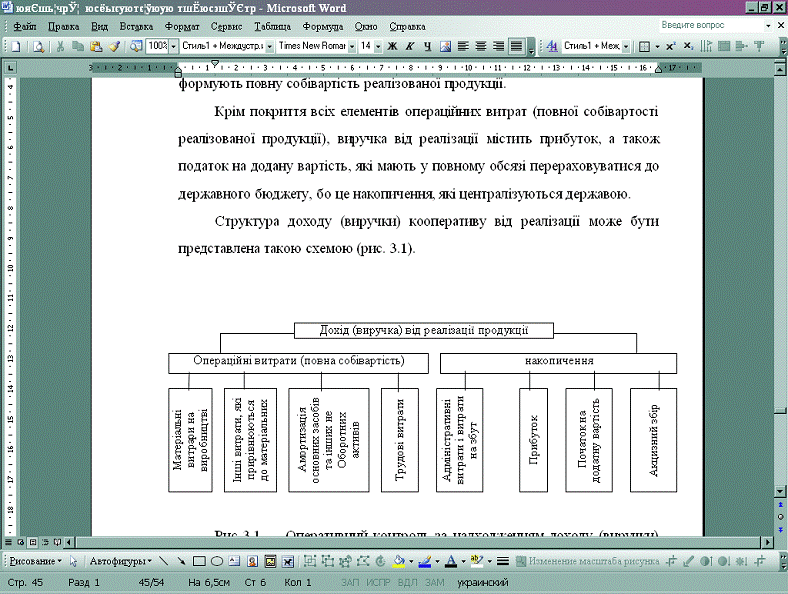Toggle ИСПР track changes in status bar
The height and width of the screenshot is (594, 788).
coord(378,582)
